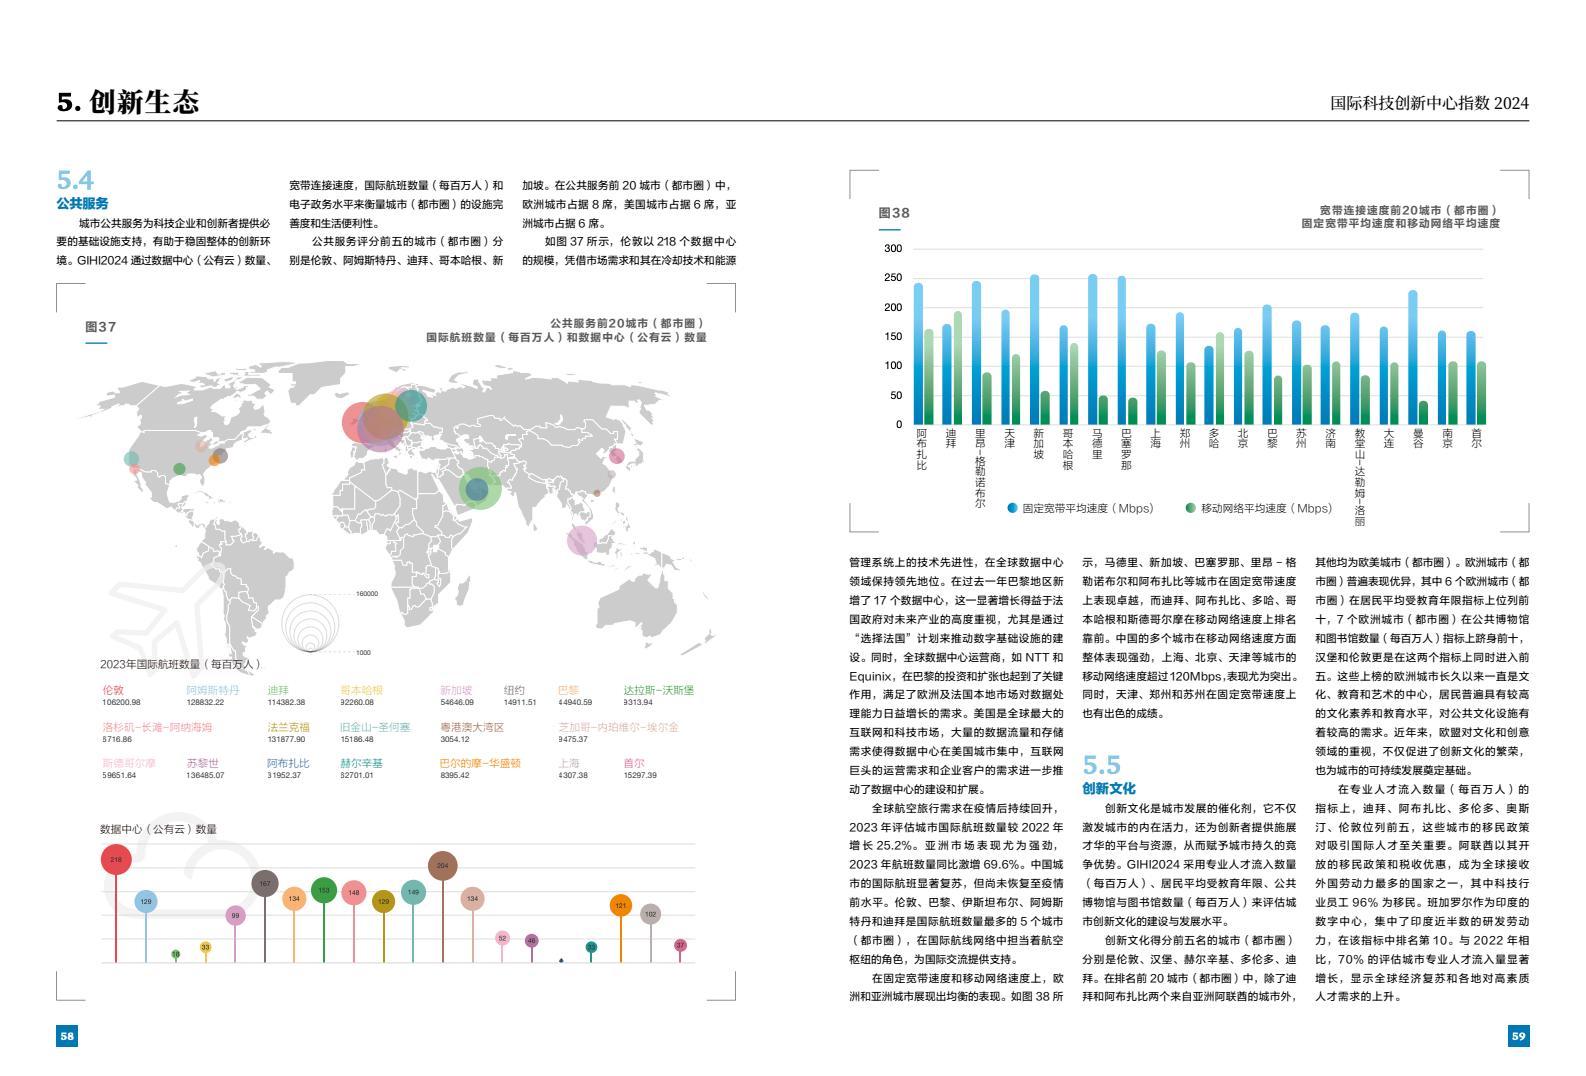Click the brown 204 data center bubble
The height and width of the screenshot is (1076, 1586).
click(443, 865)
